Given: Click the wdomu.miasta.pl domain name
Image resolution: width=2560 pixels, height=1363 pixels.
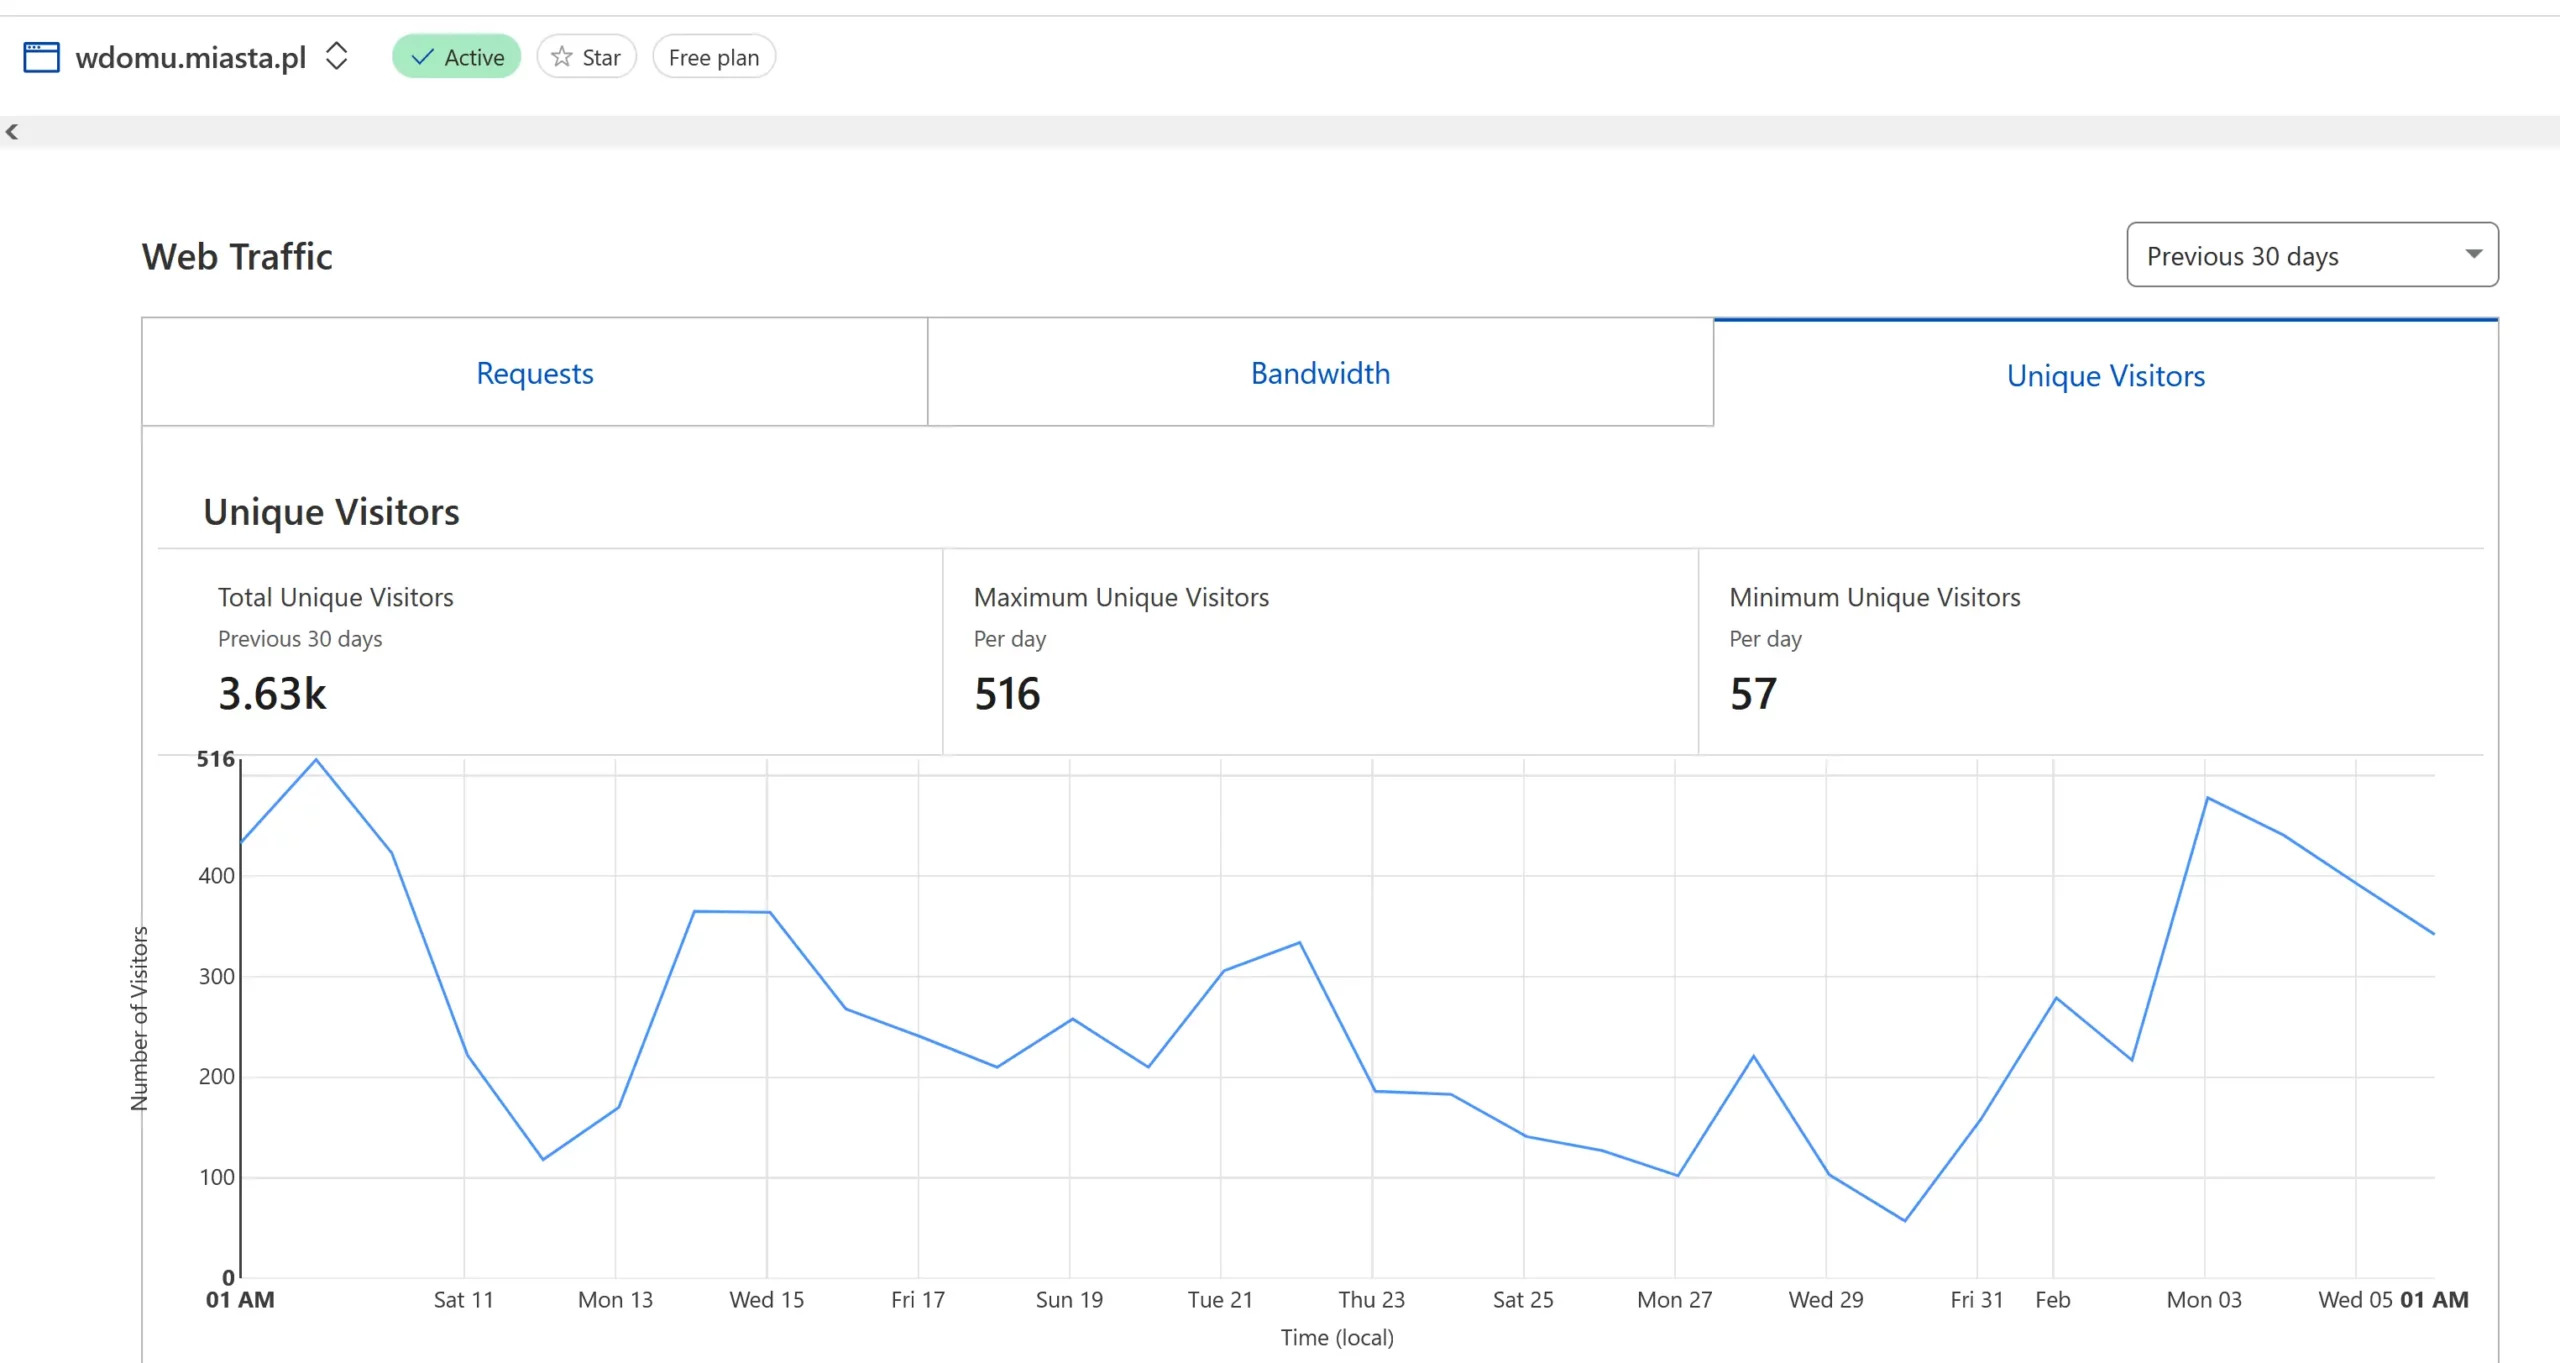Looking at the screenshot, I should click(191, 57).
